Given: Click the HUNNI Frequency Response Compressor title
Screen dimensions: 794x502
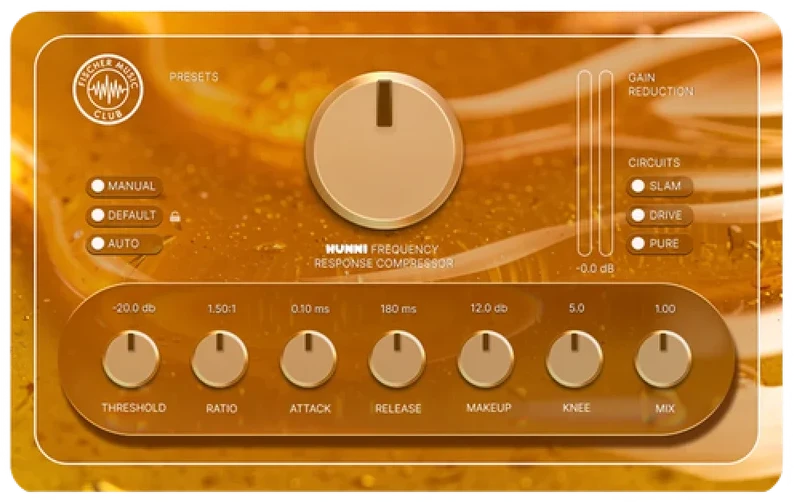Looking at the screenshot, I should (x=384, y=256).
